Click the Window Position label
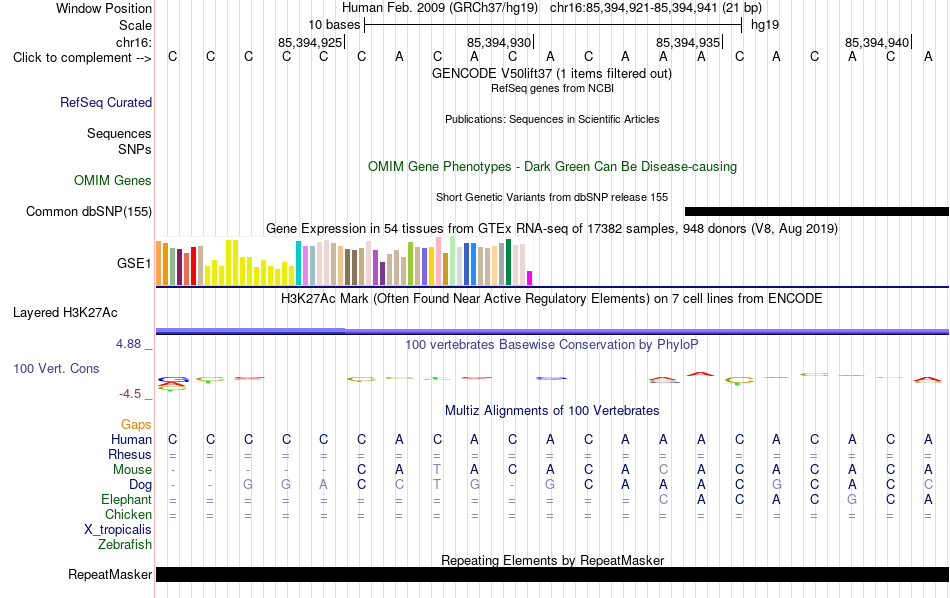 (x=104, y=8)
